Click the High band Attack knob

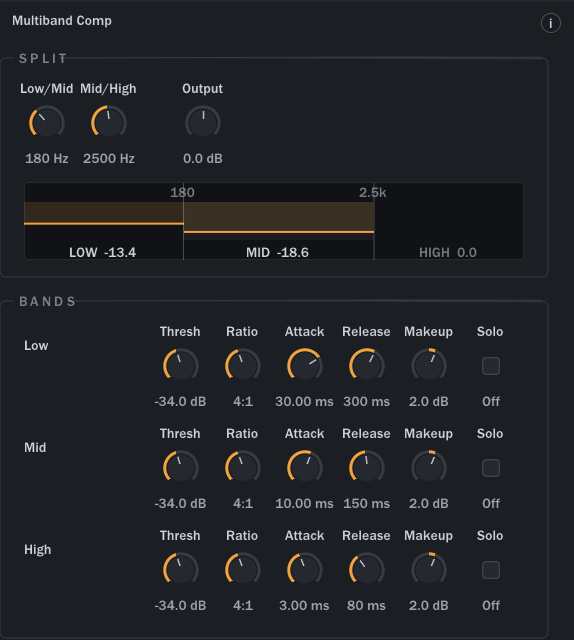[x=305, y=569]
